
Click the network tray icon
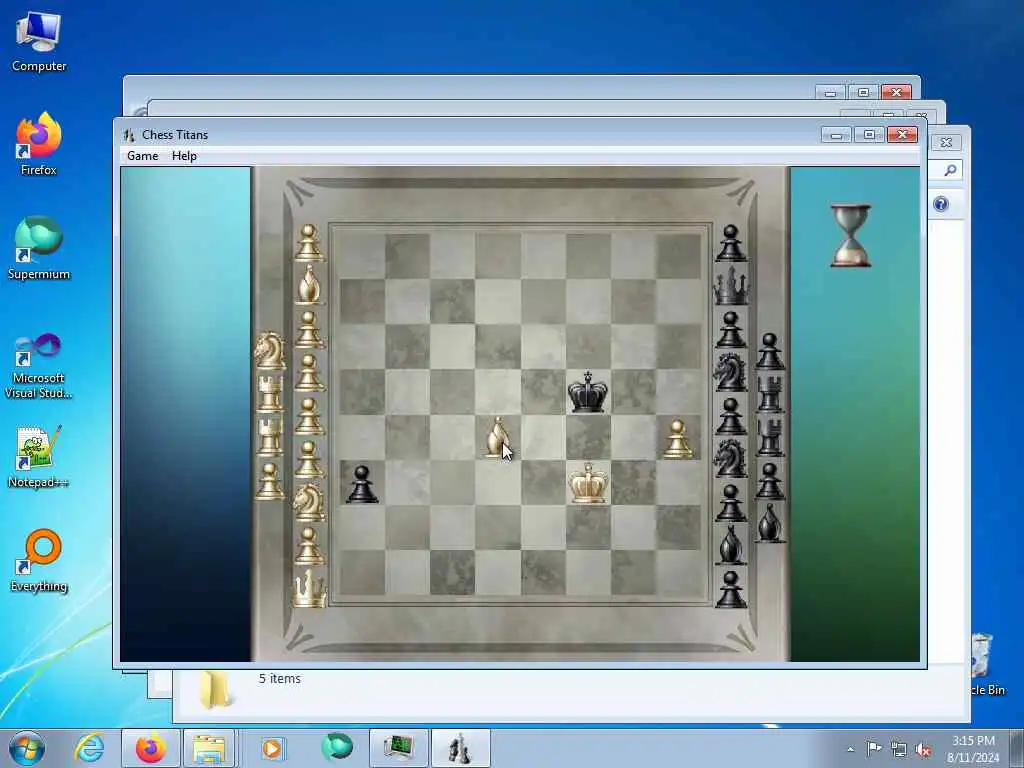(x=899, y=749)
